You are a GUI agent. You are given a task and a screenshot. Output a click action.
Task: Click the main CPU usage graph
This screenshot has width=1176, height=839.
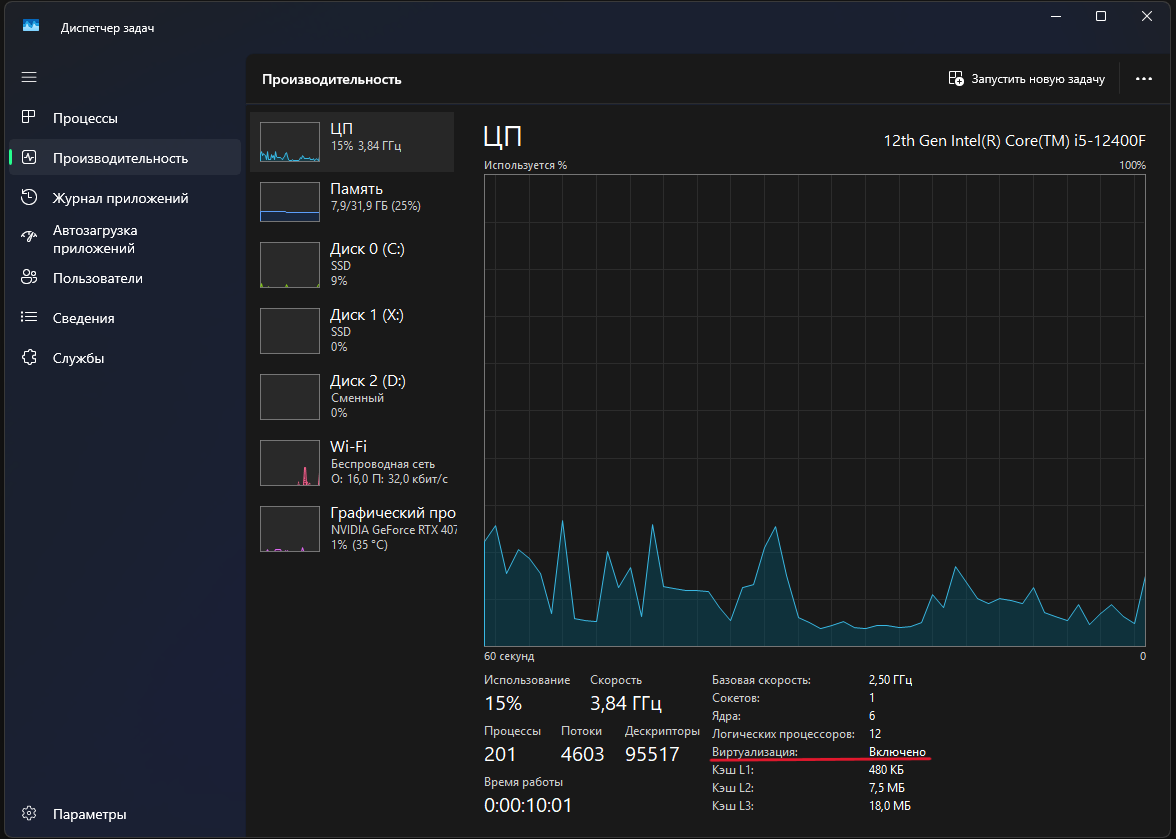814,410
